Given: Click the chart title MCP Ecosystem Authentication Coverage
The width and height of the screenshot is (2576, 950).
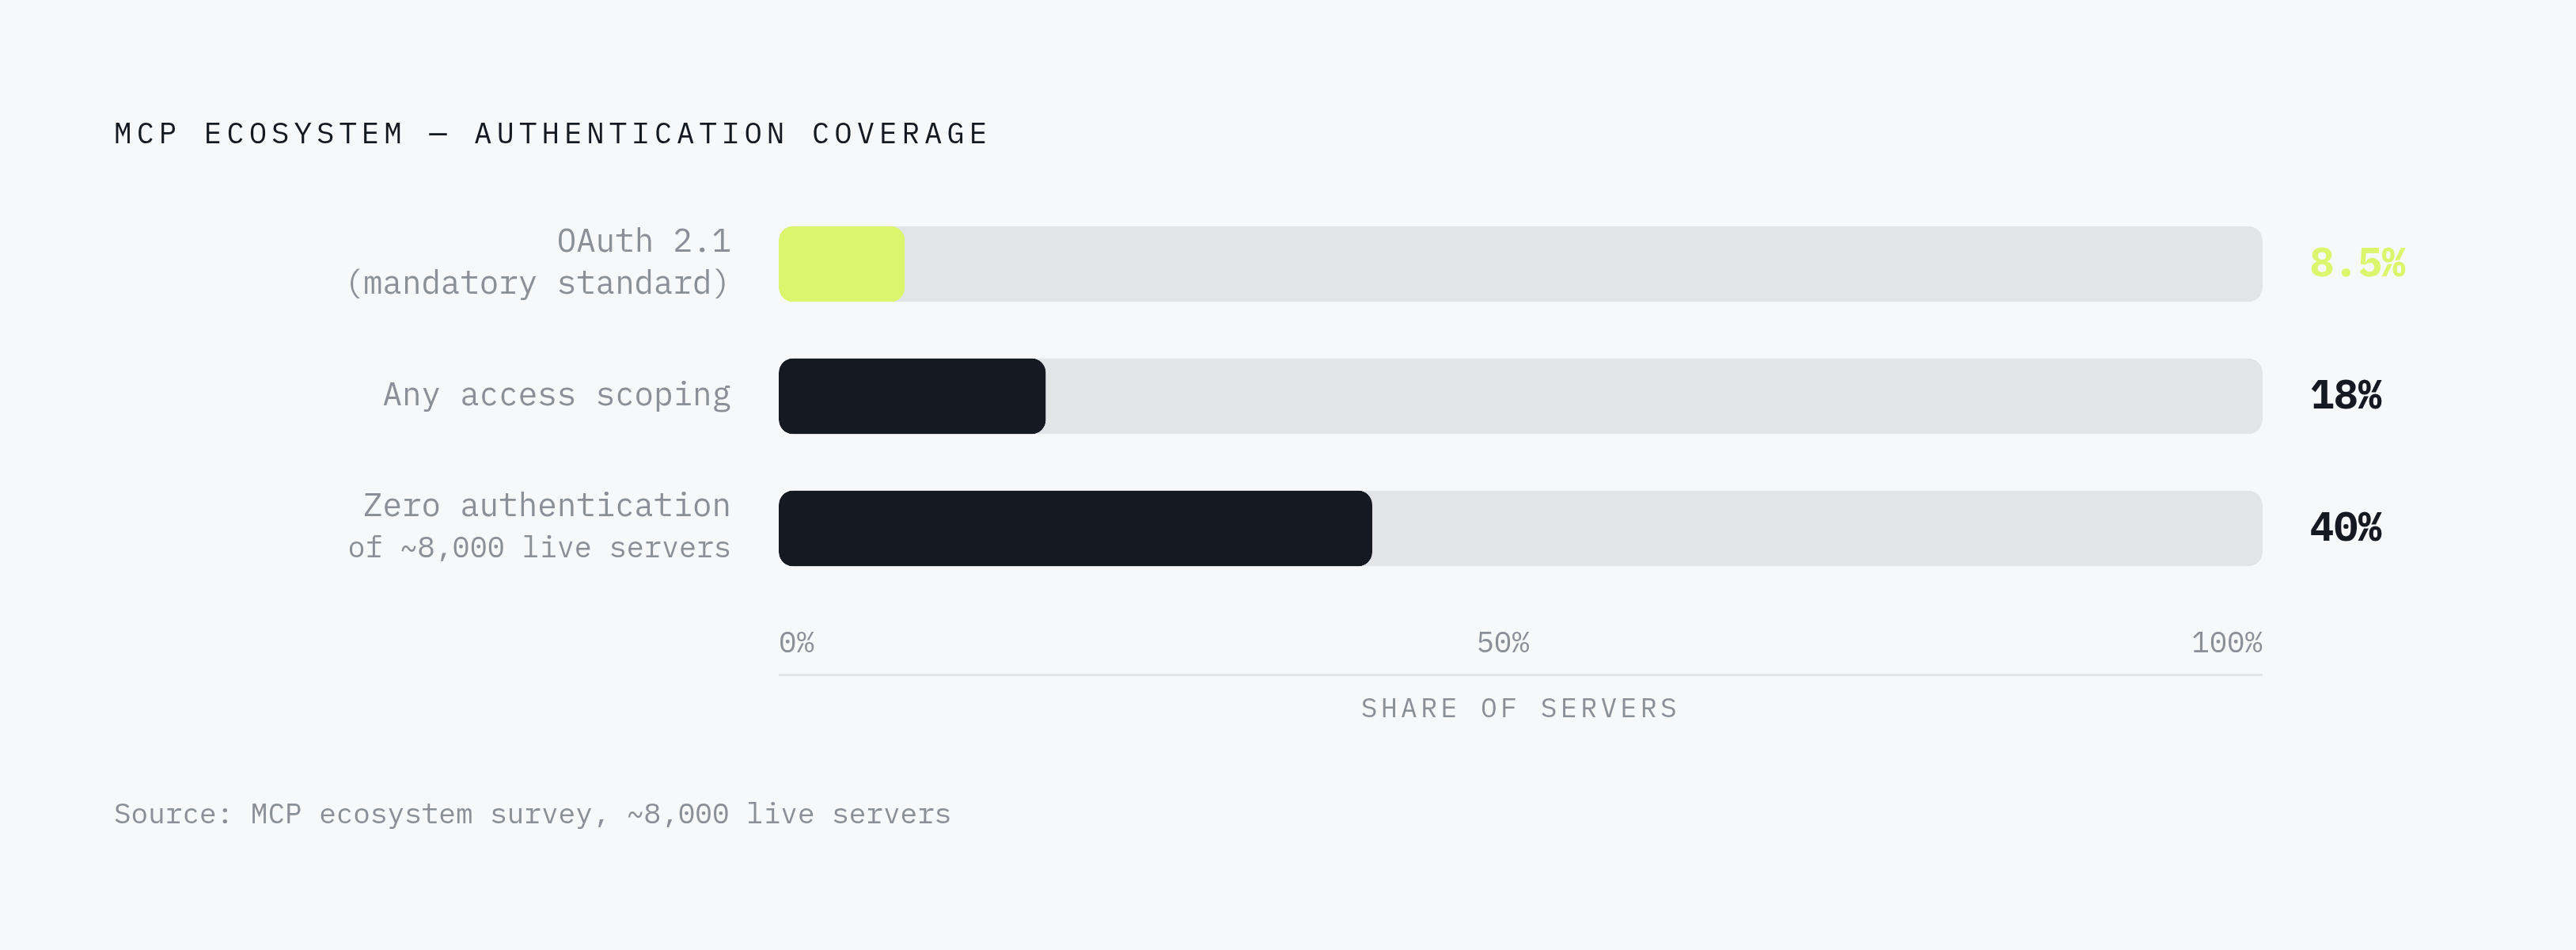Looking at the screenshot, I should pos(551,133).
